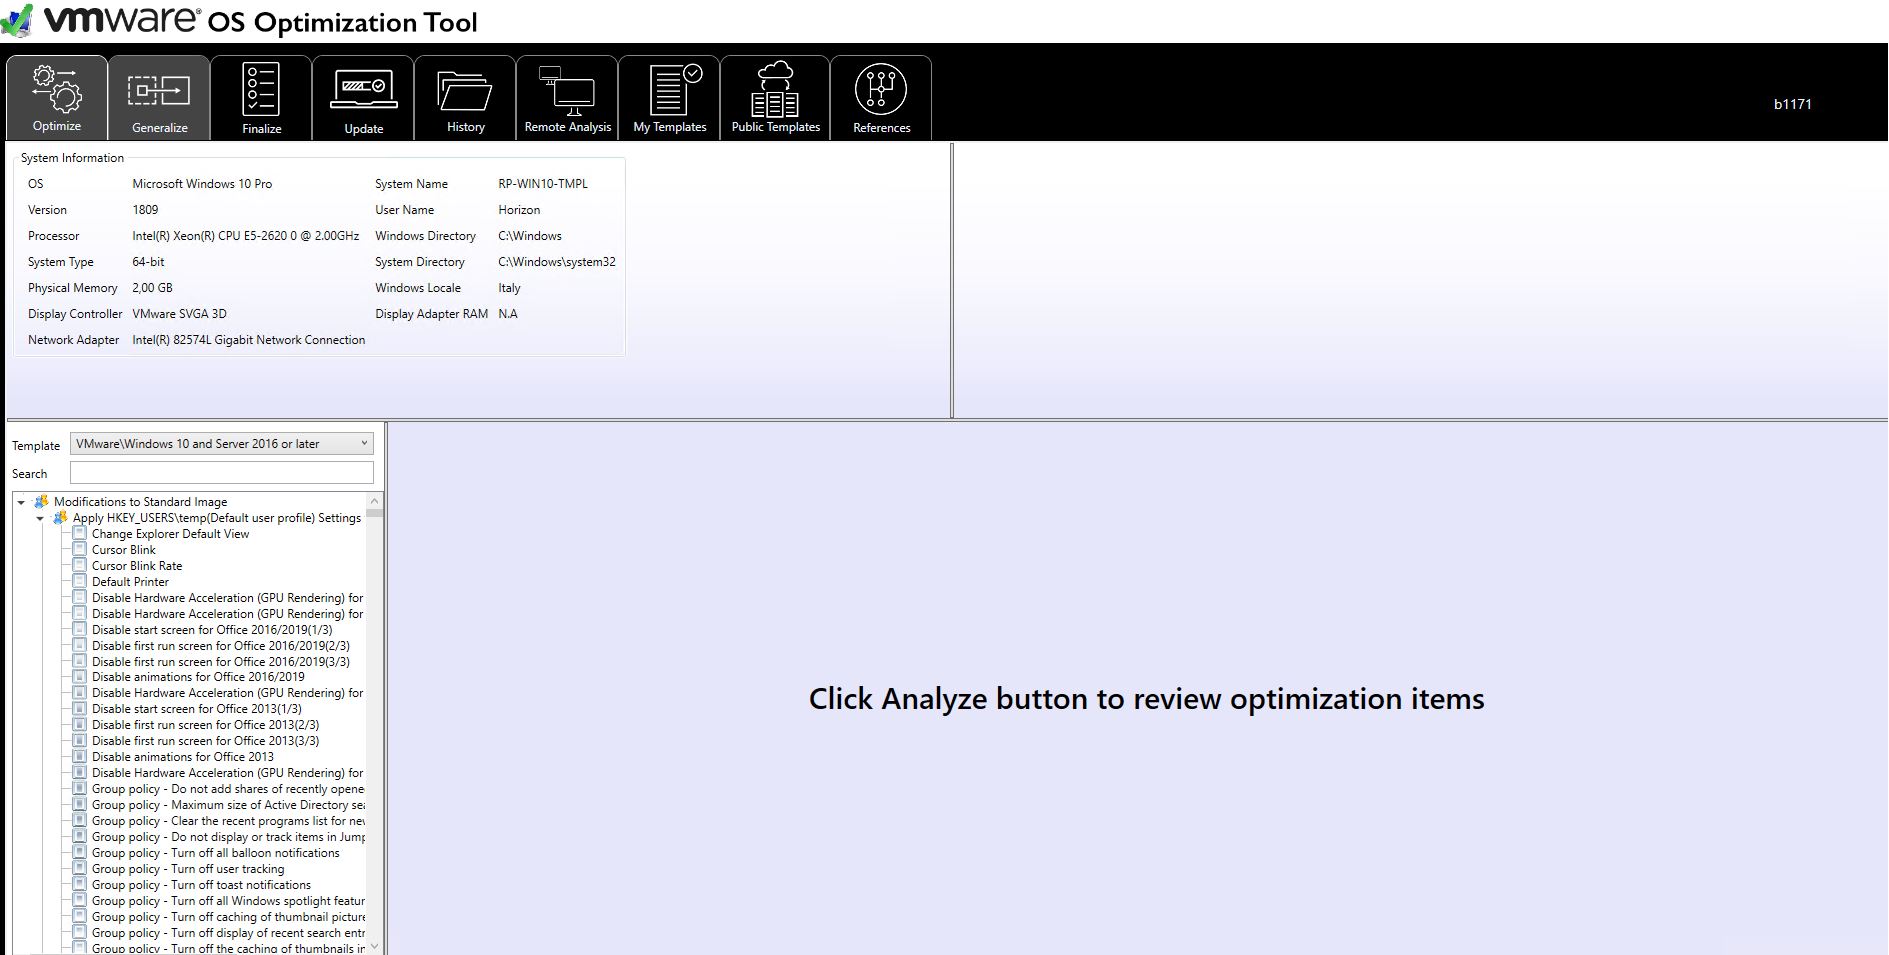Click the processor value Intel(R) Xeon(R) CPU
This screenshot has width=1889, height=955.
[246, 235]
